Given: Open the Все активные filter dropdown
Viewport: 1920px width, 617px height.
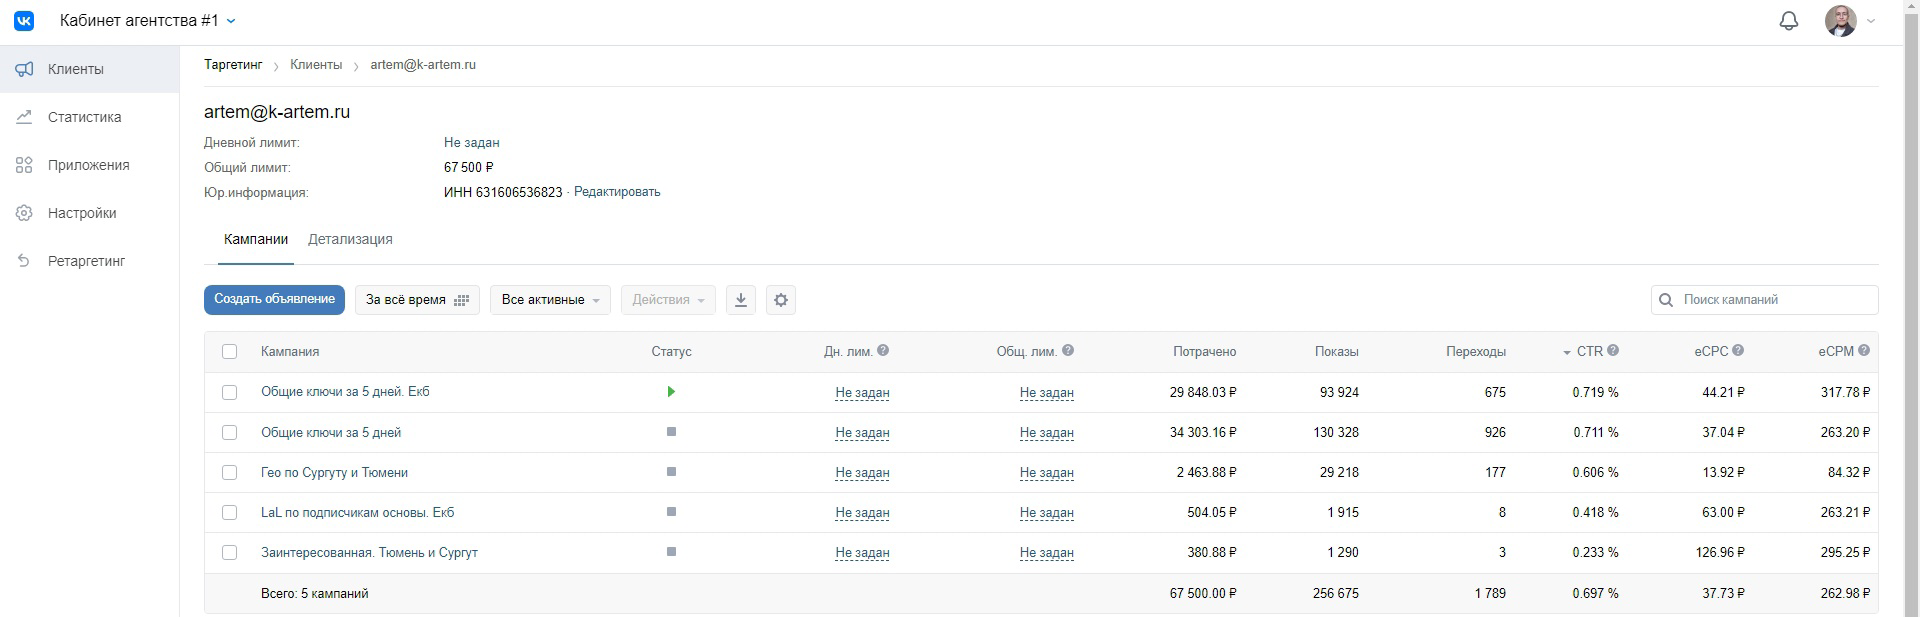Looking at the screenshot, I should click(550, 300).
